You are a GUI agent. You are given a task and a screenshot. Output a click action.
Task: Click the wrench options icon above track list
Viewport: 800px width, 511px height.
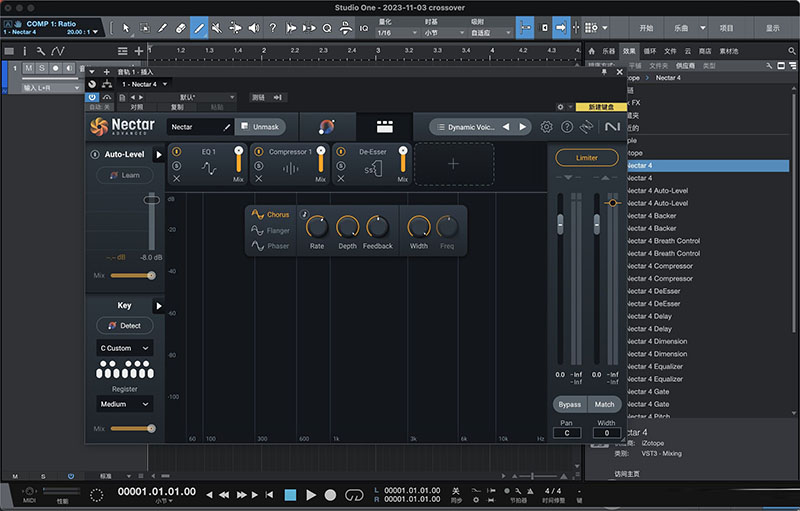pos(41,51)
